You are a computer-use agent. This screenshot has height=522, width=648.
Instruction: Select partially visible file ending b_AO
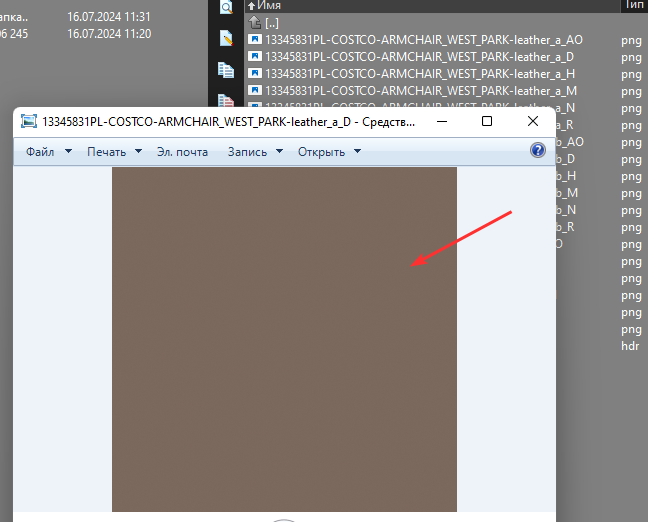tap(570, 142)
